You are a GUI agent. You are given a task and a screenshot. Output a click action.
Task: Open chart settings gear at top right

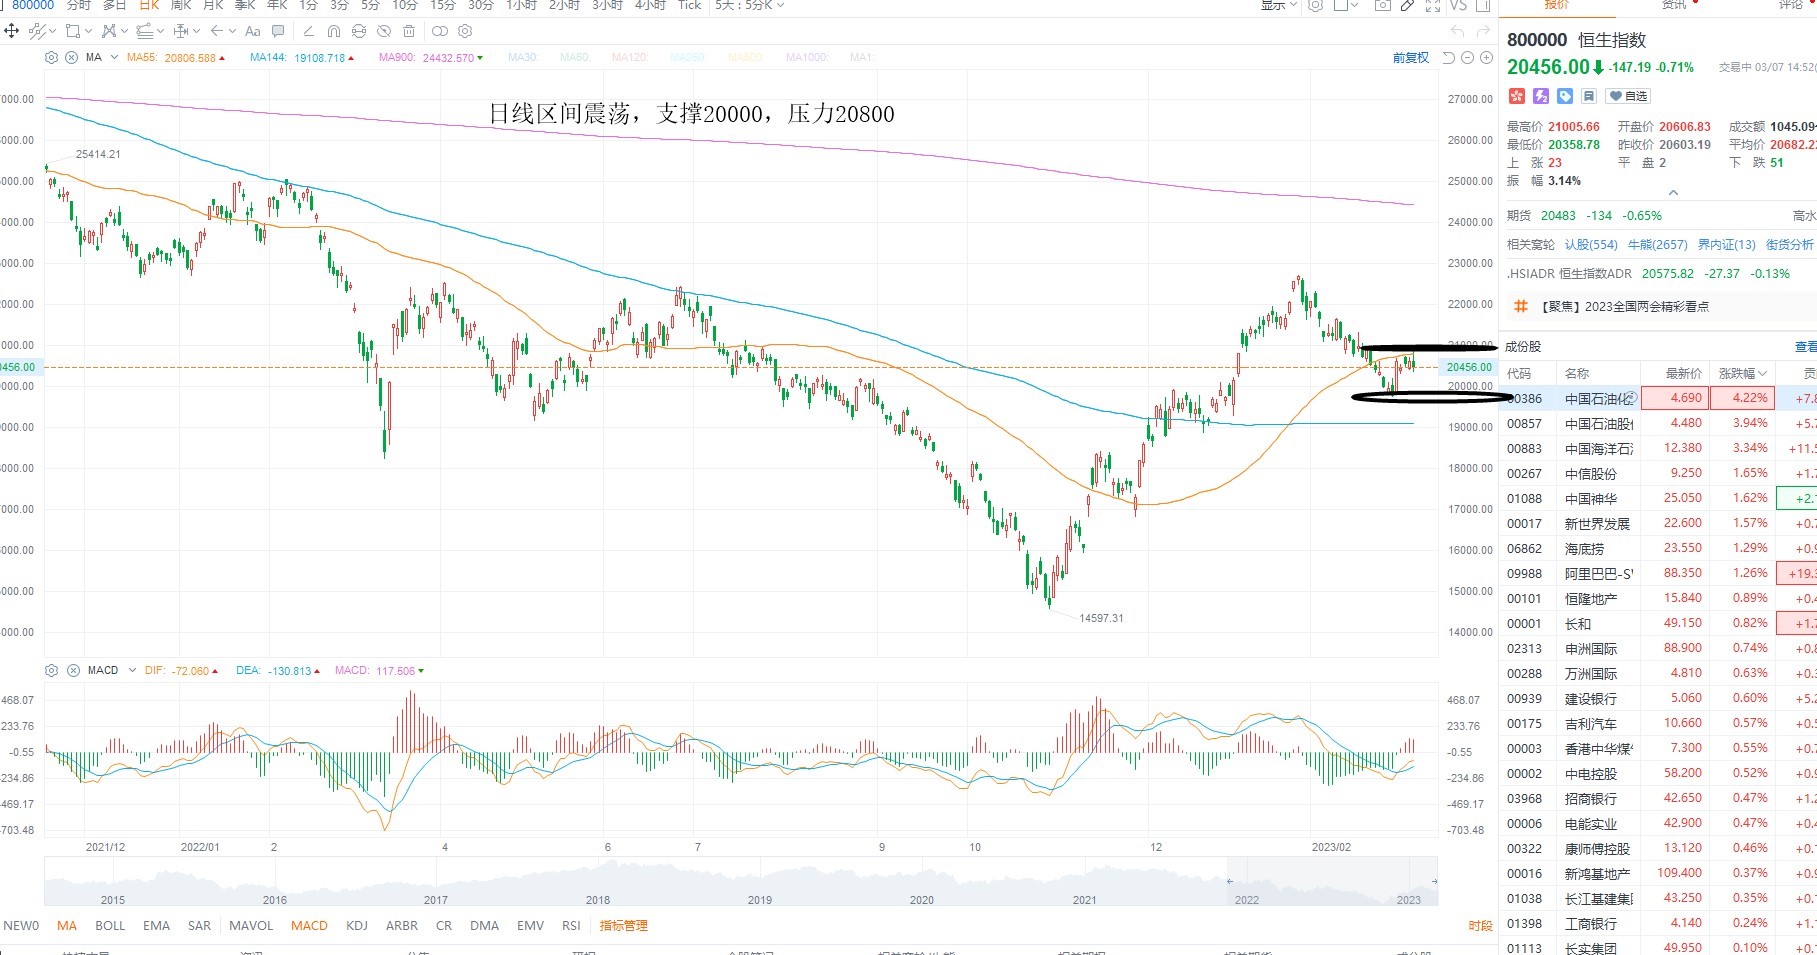click(1315, 5)
